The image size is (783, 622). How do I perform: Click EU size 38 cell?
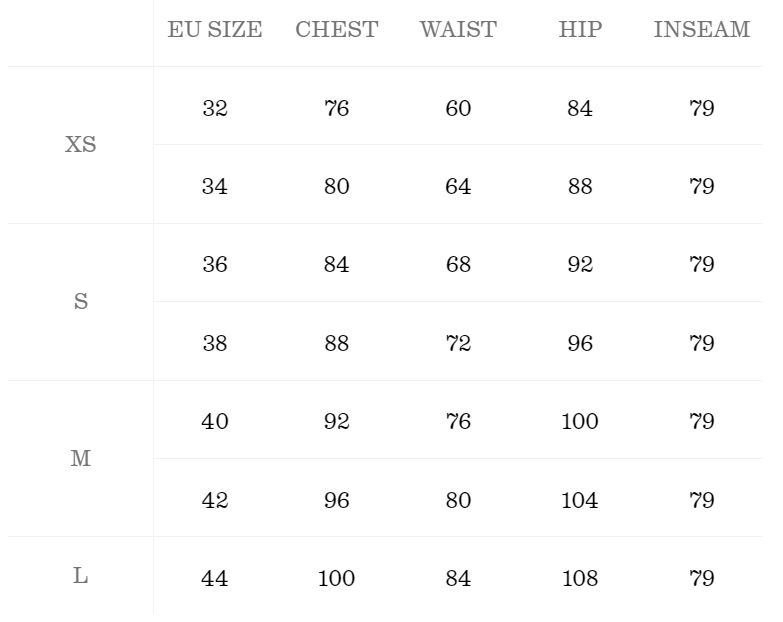click(215, 344)
